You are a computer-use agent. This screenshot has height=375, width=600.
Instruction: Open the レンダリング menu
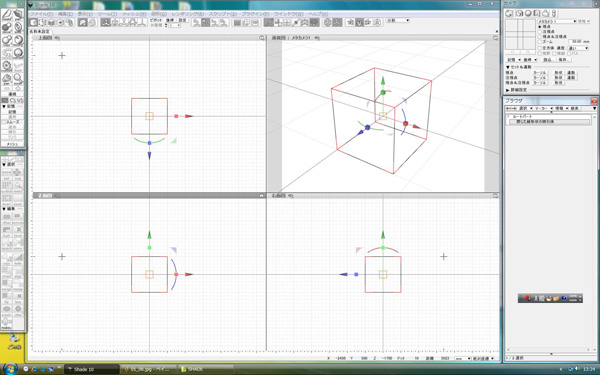pyautogui.click(x=188, y=14)
